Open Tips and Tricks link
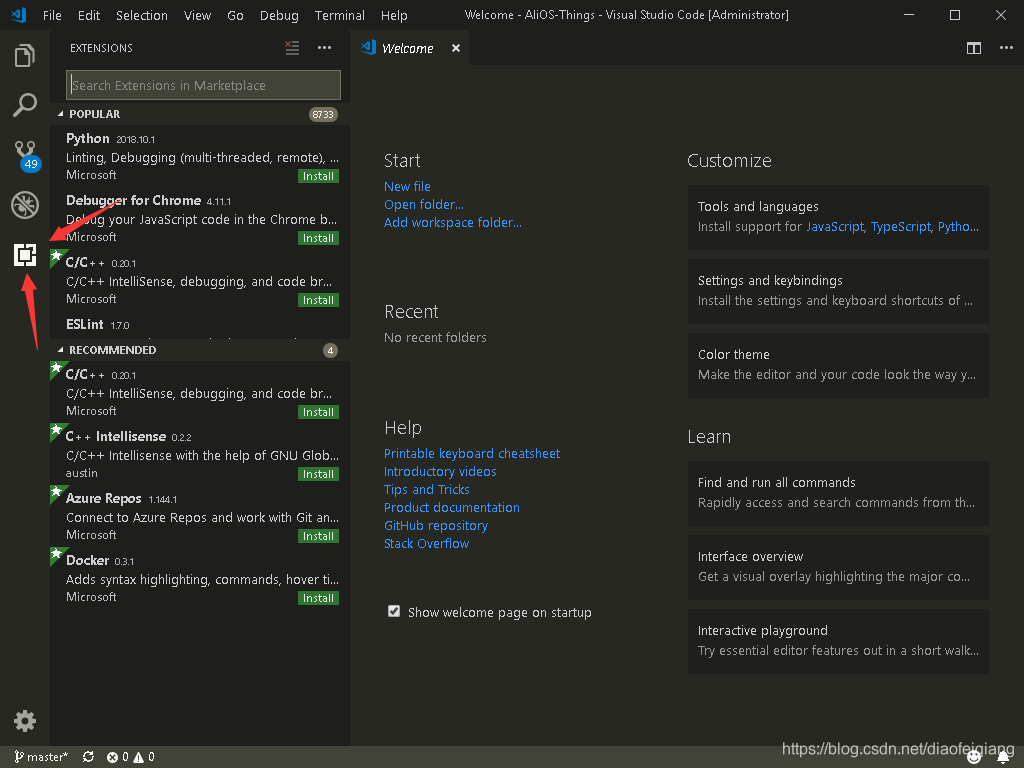Image resolution: width=1024 pixels, height=768 pixels. (426, 490)
